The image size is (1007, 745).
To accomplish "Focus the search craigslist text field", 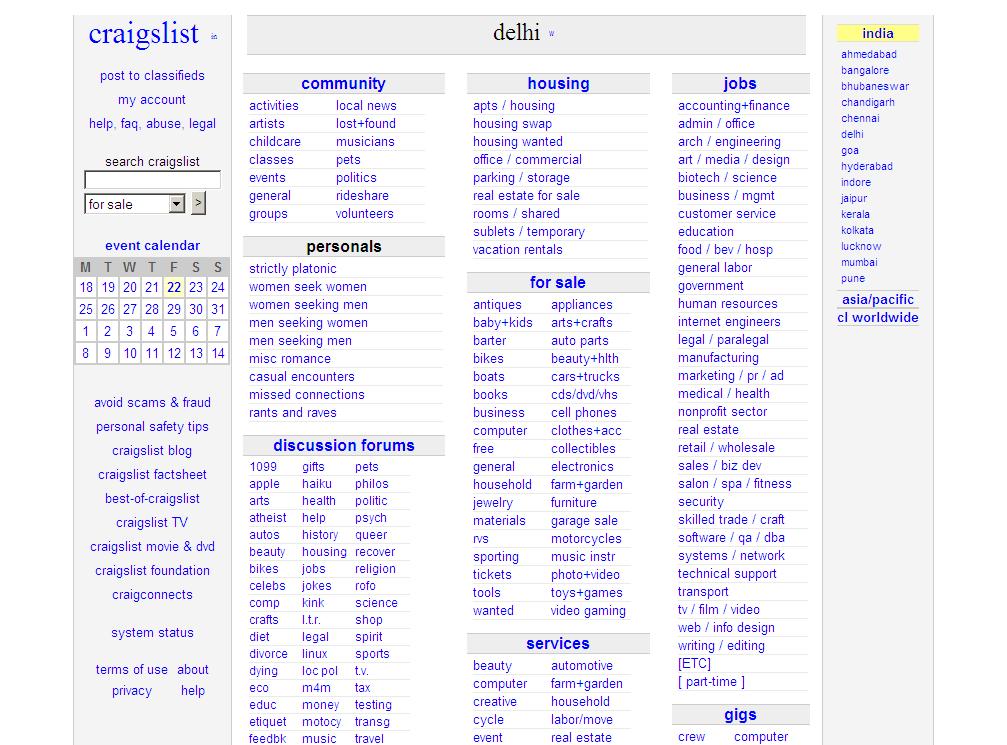I will point(152,180).
